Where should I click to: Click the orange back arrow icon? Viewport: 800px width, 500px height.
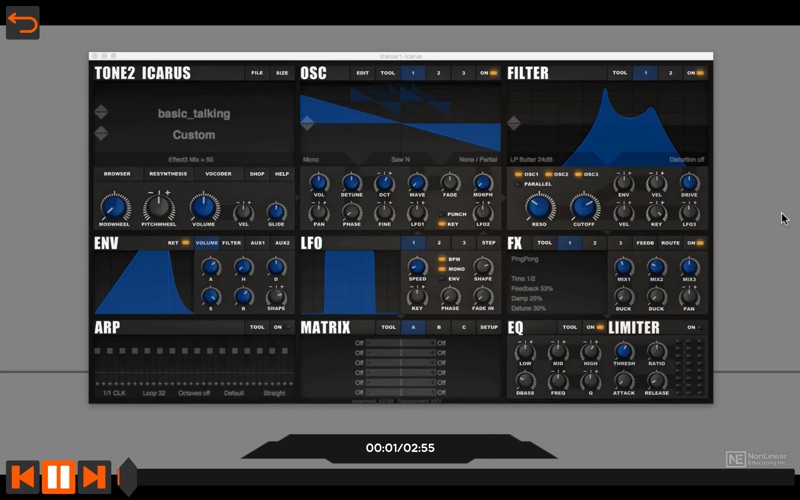click(22, 23)
